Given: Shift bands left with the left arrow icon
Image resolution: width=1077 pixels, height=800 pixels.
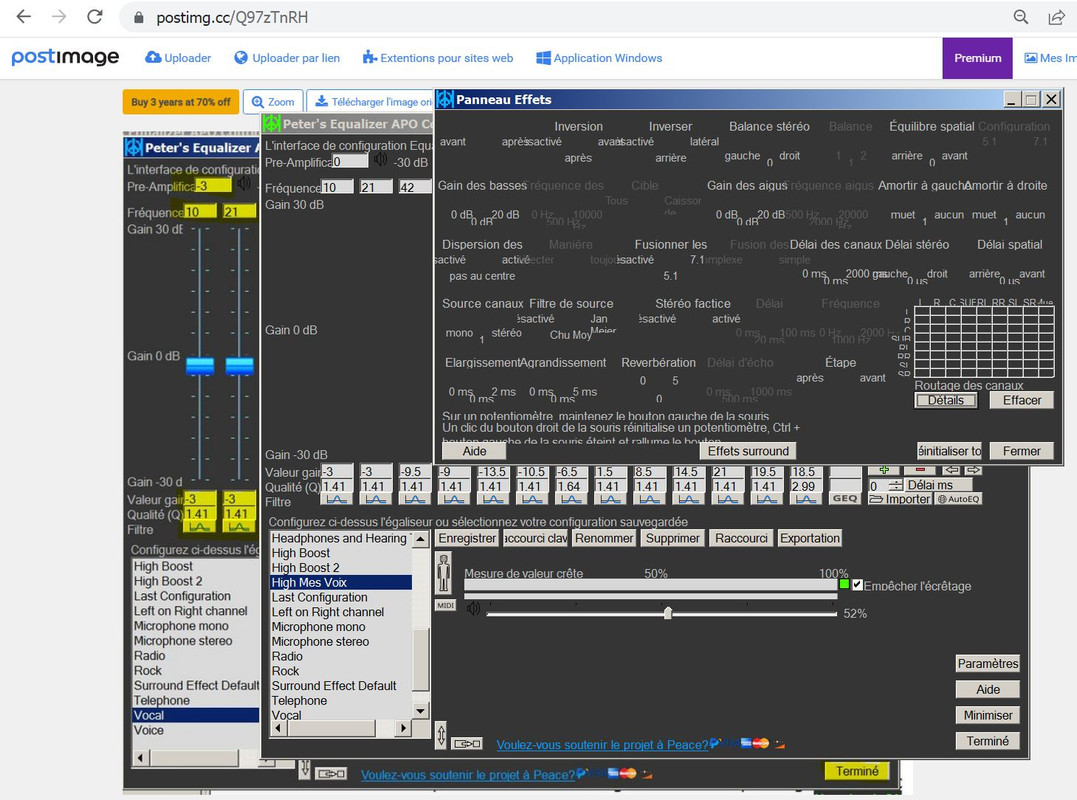Looking at the screenshot, I should pos(951,470).
